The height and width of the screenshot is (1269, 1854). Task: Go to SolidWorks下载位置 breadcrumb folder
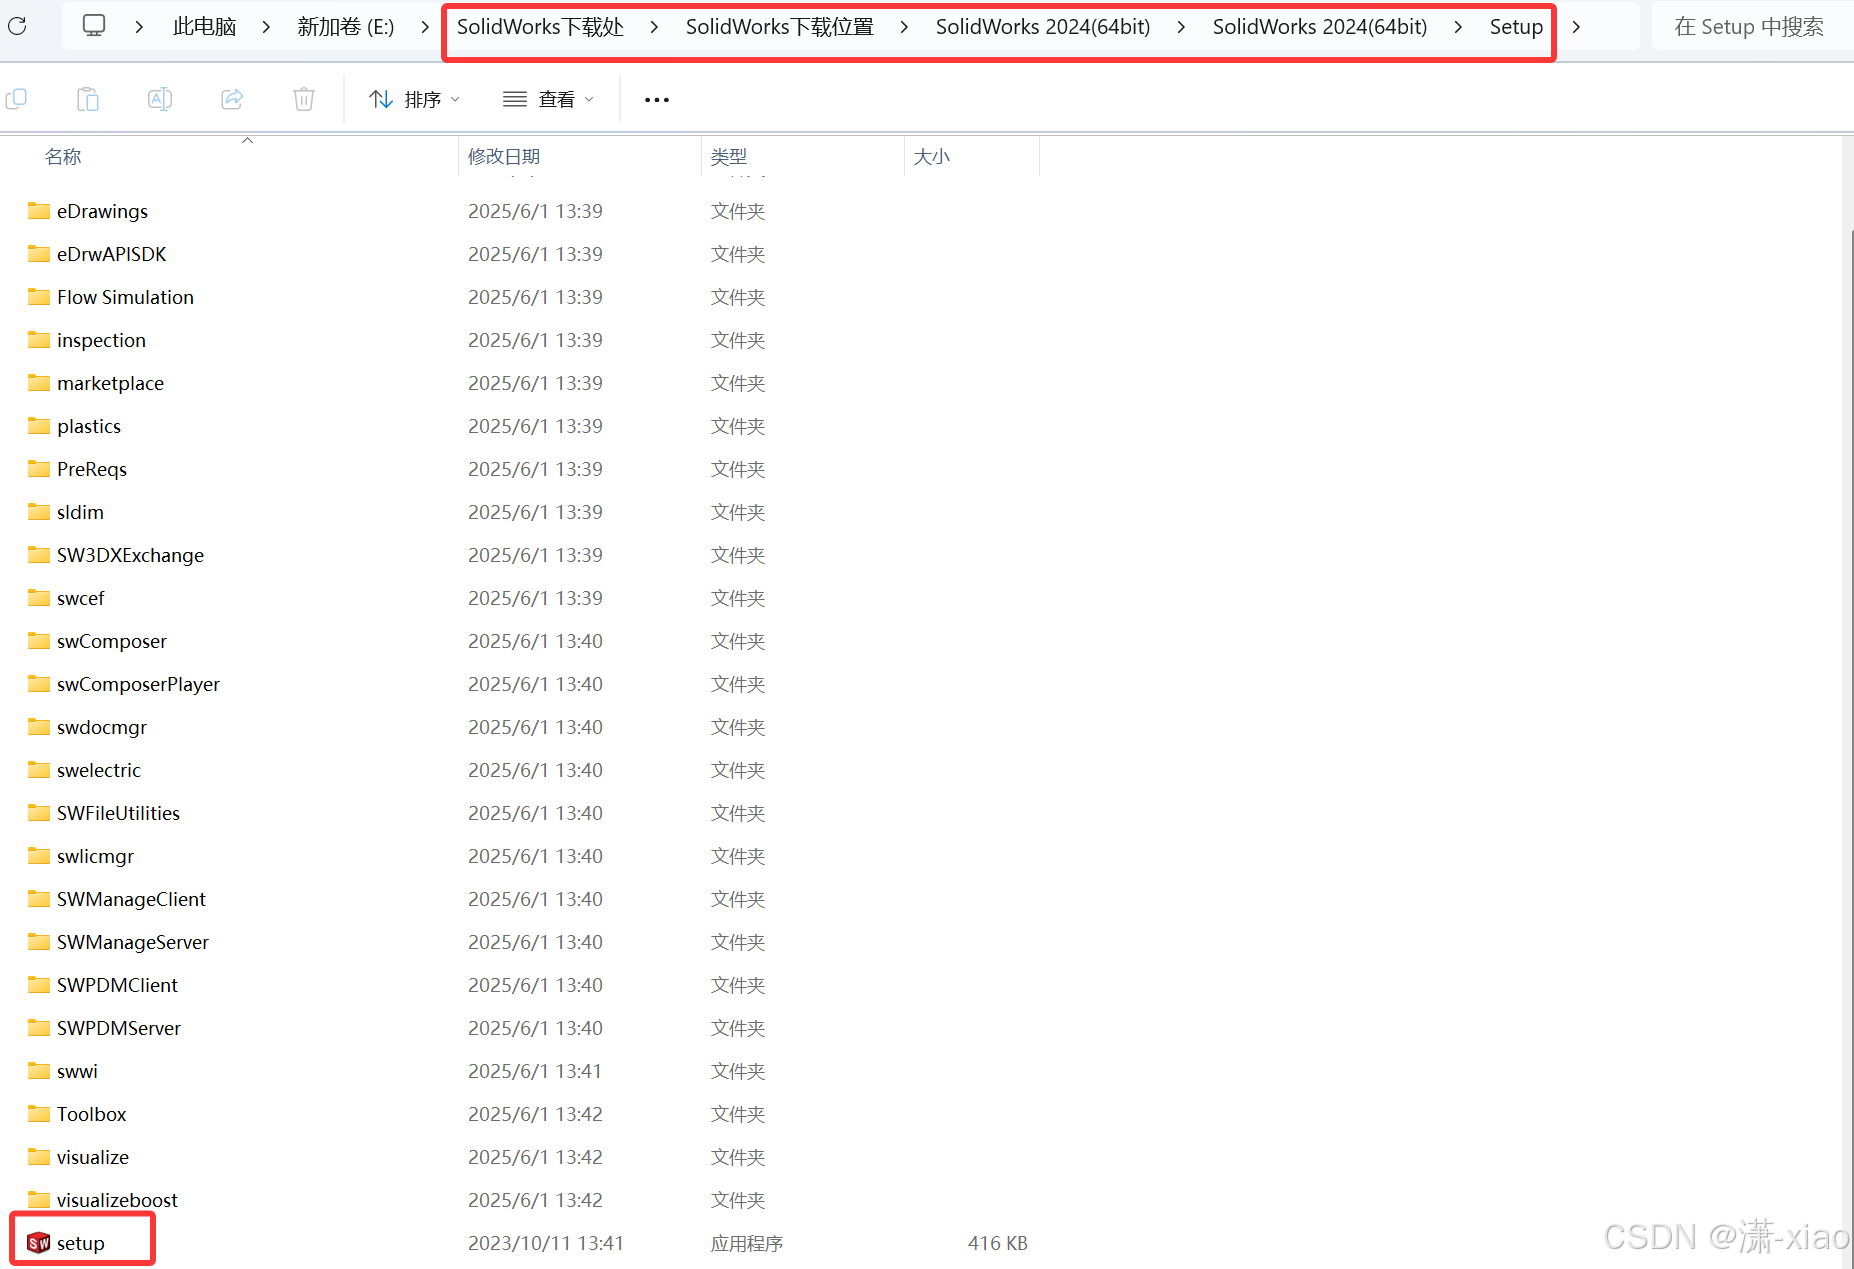(x=779, y=27)
